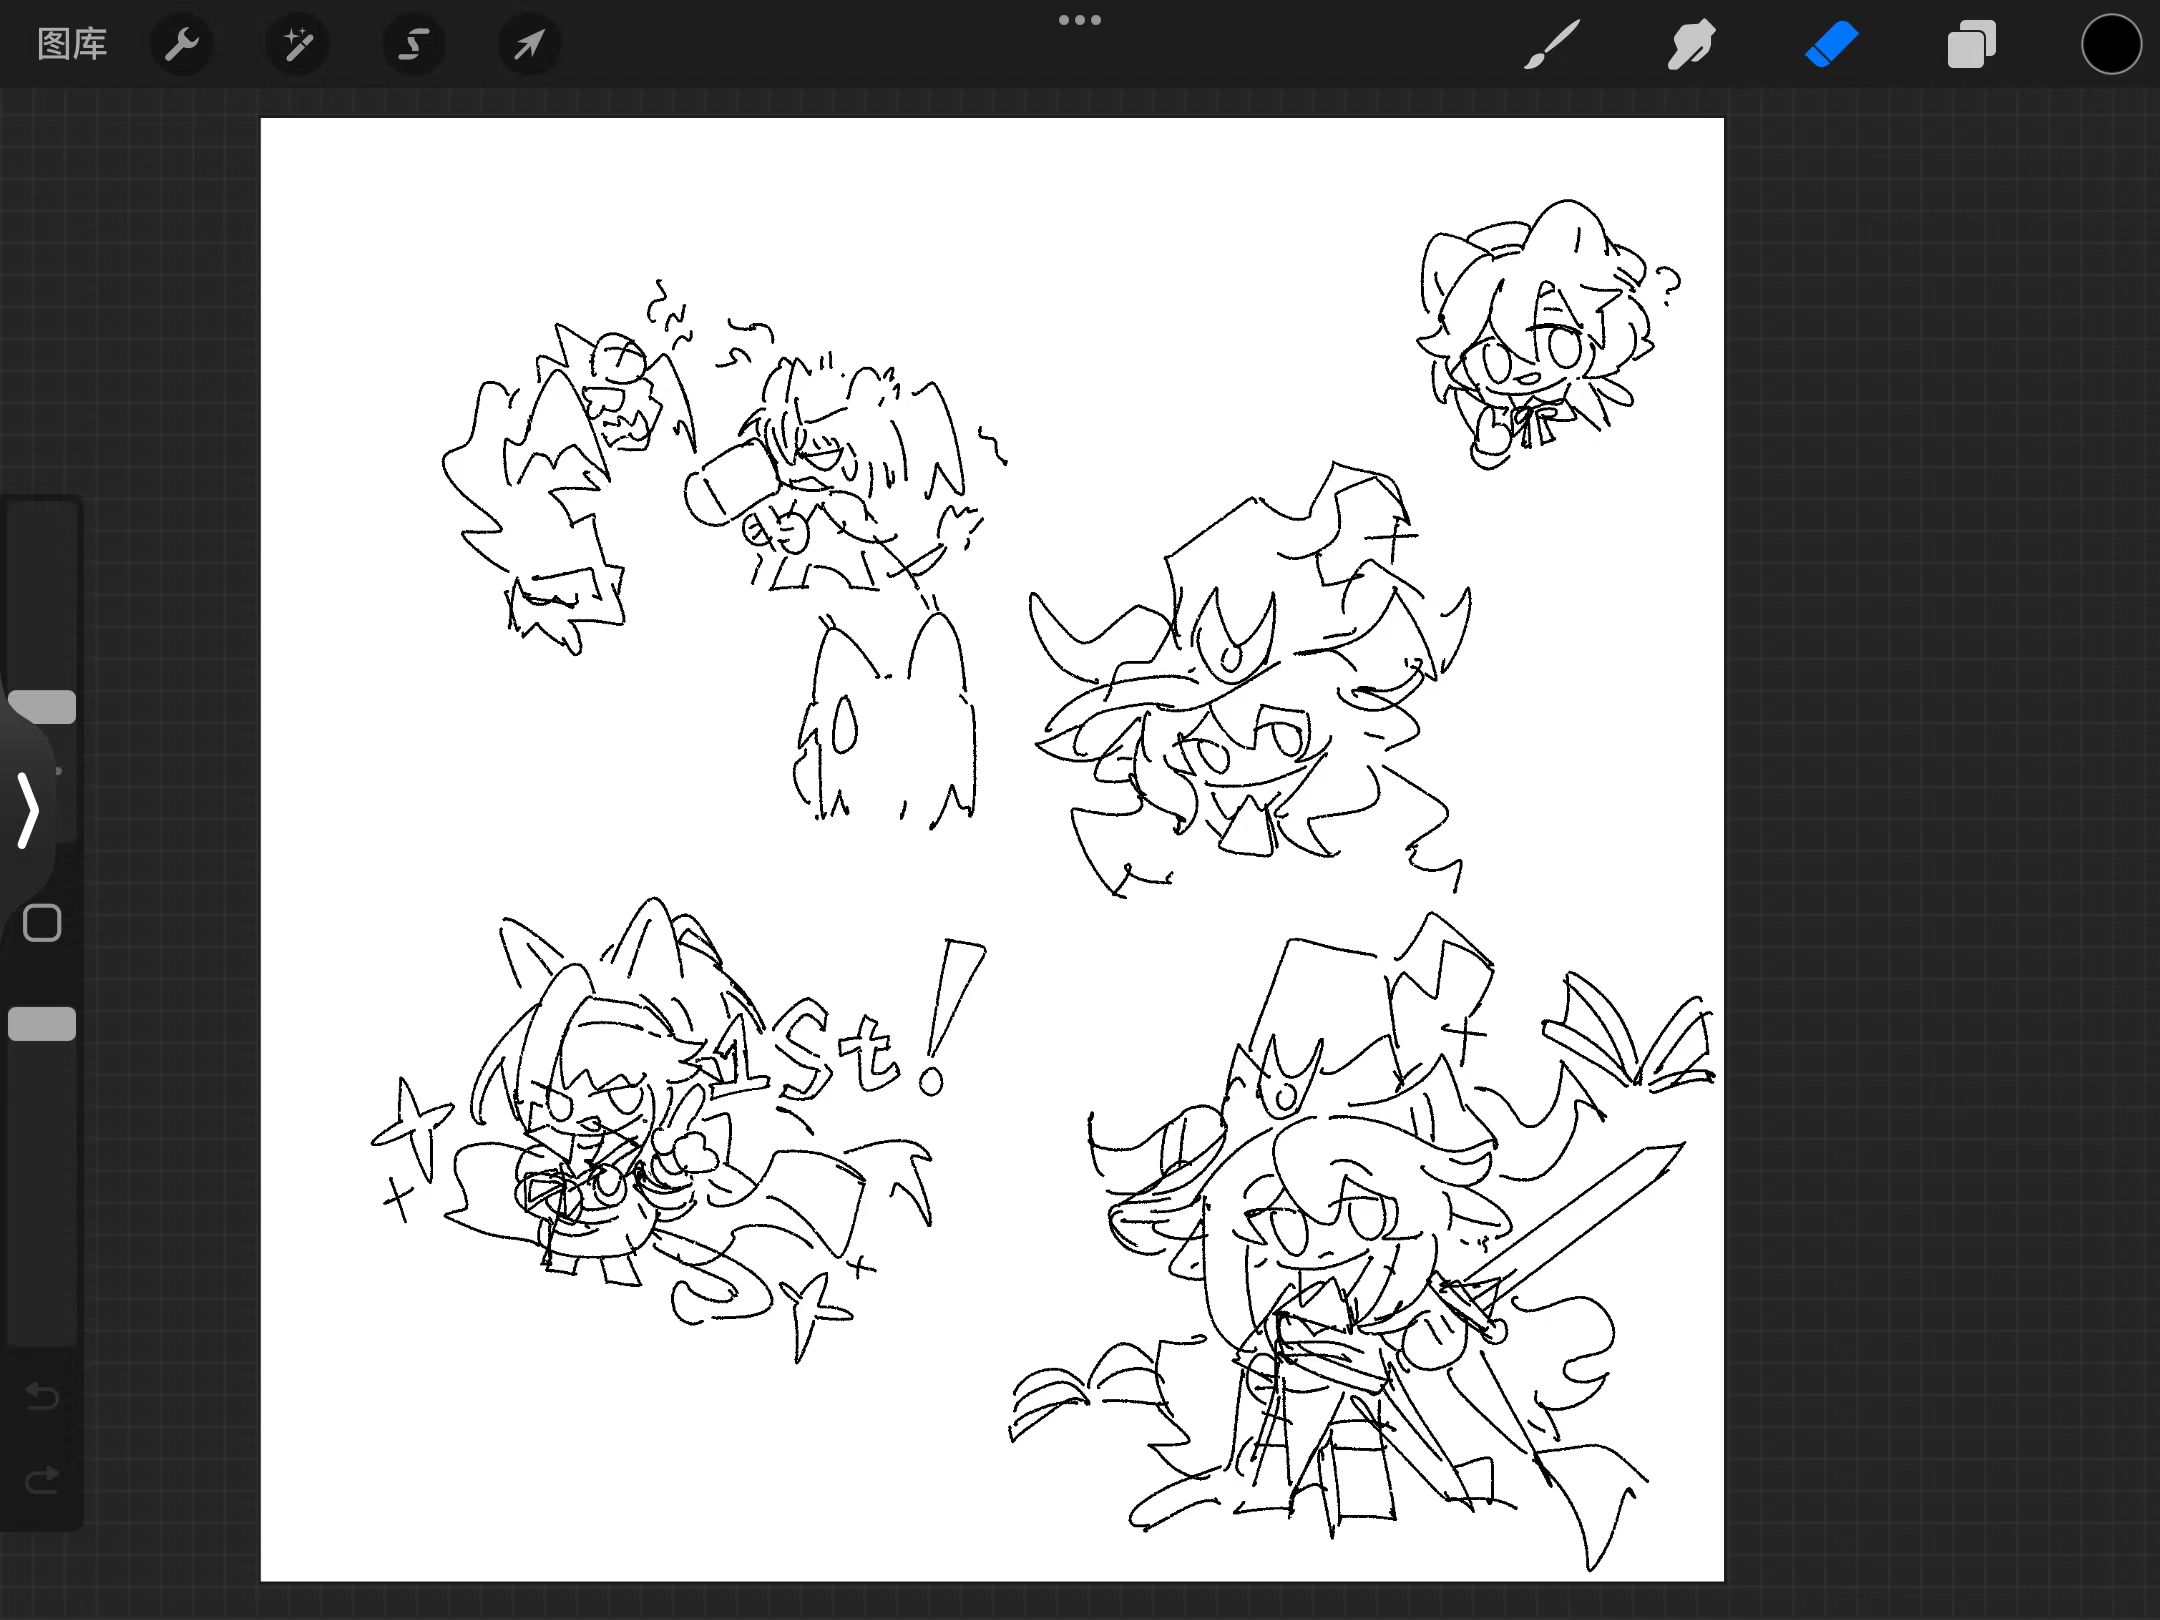Open the Adjustments magic wand menu
The height and width of the screenshot is (1620, 2160).
click(x=297, y=44)
